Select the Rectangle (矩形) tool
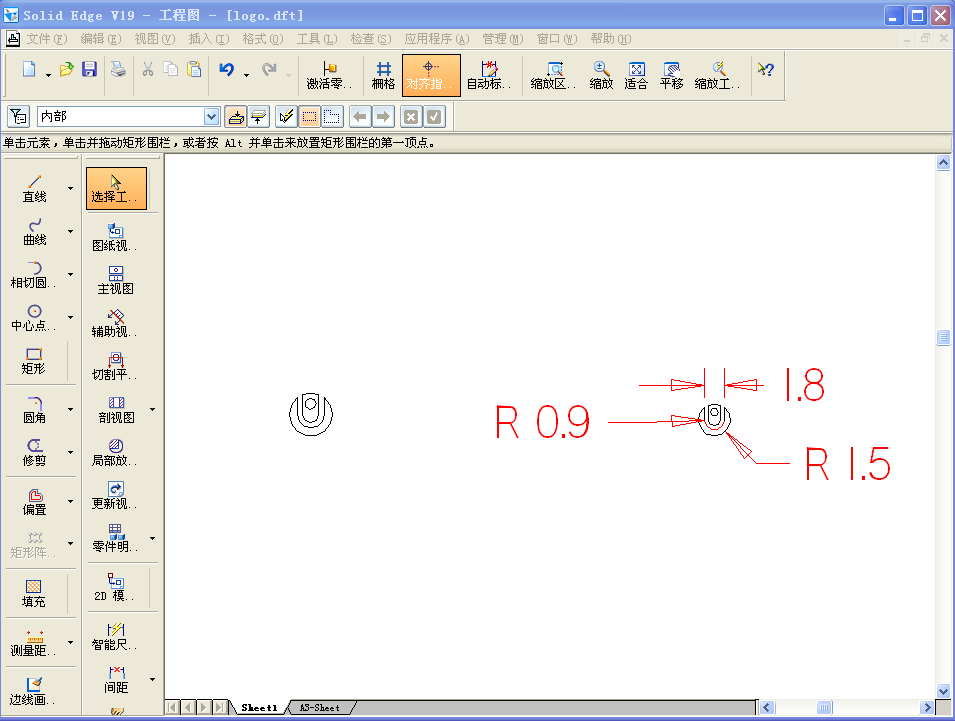 [x=33, y=360]
